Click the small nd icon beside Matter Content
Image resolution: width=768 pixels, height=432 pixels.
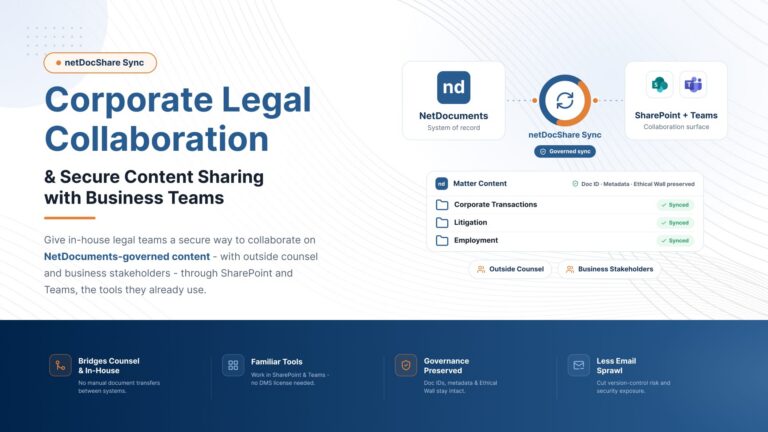[441, 184]
